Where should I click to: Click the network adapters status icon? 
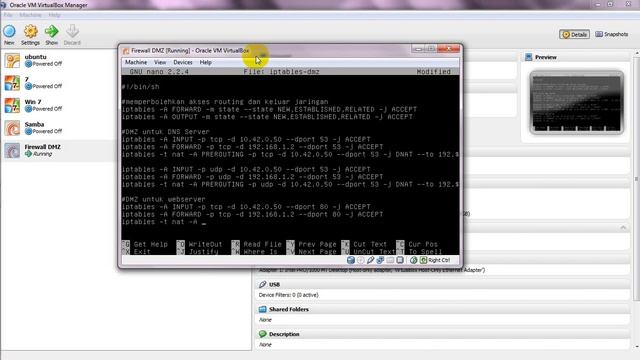coord(380,260)
